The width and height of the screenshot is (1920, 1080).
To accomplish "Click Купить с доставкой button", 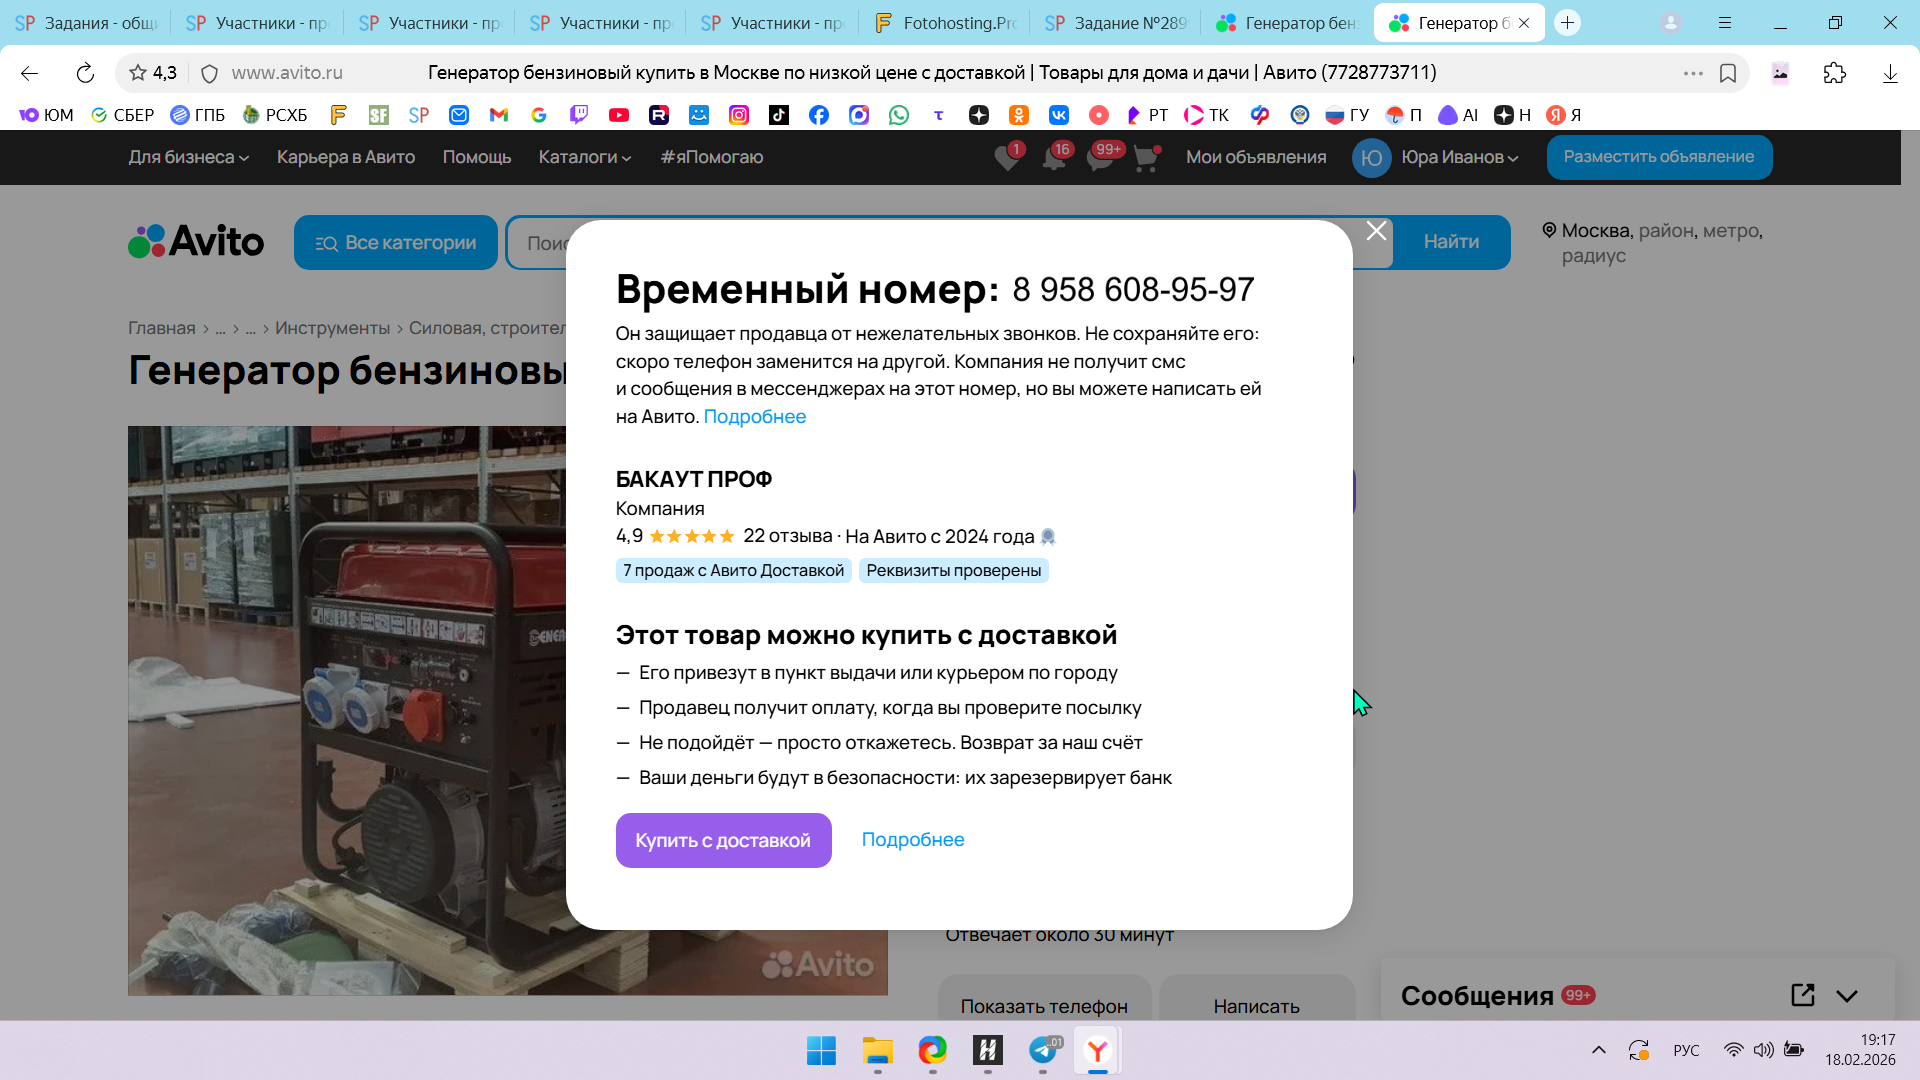I will click(723, 840).
